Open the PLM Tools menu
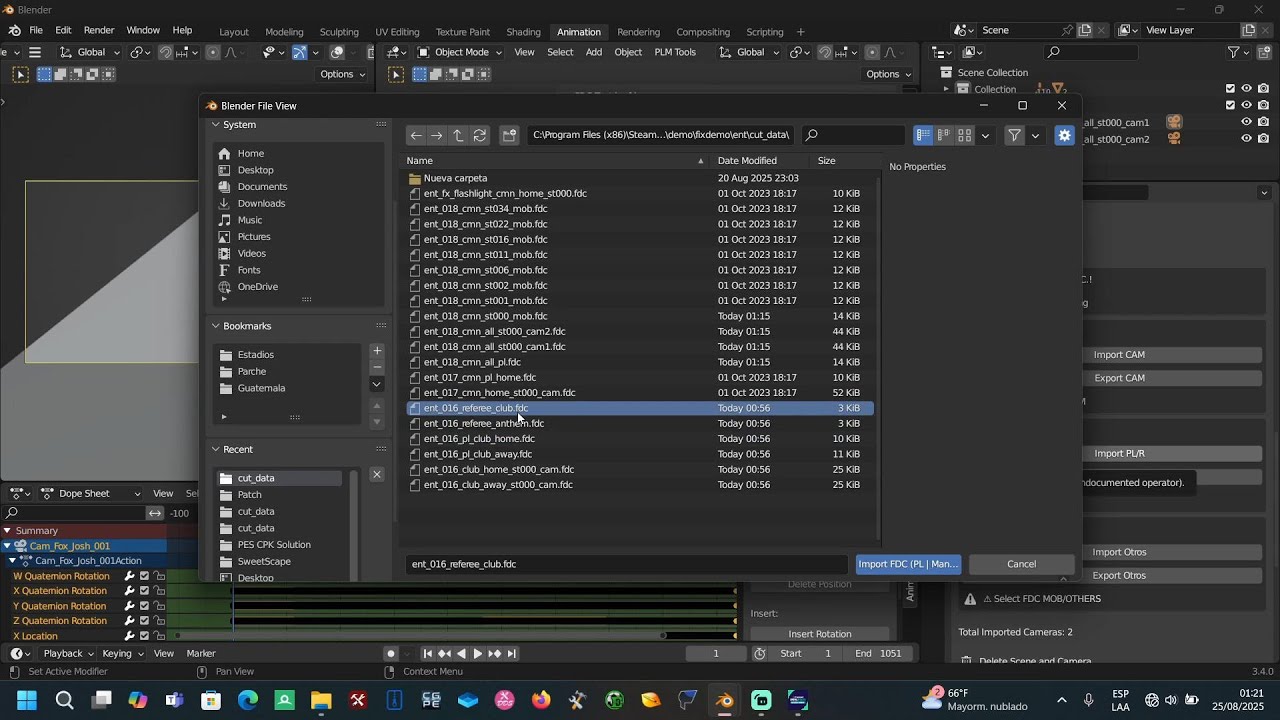The width and height of the screenshot is (1280, 720). (x=675, y=52)
